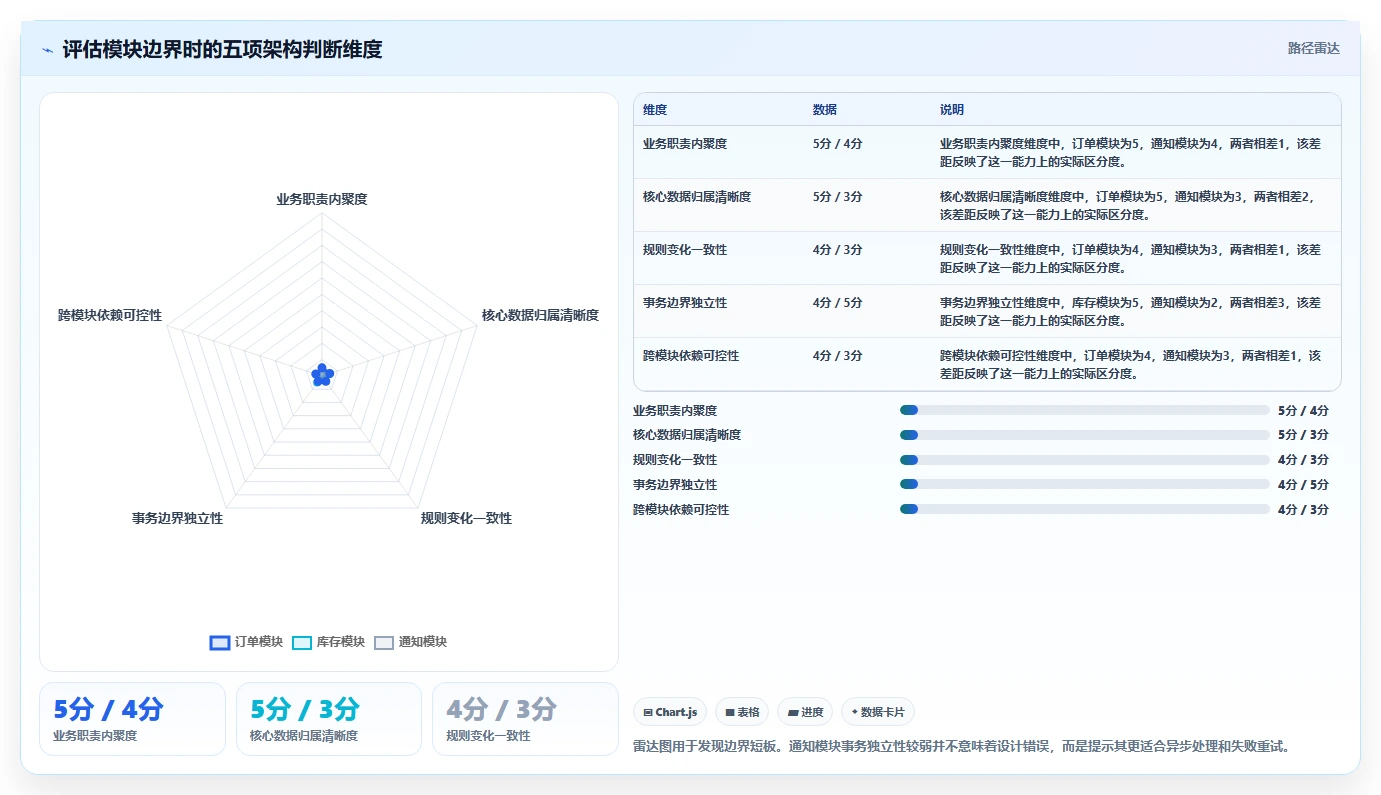This screenshot has height=795, width=1381.
Task: Click the 业务职责内聚度 description in table
Action: pyautogui.click(x=1131, y=153)
